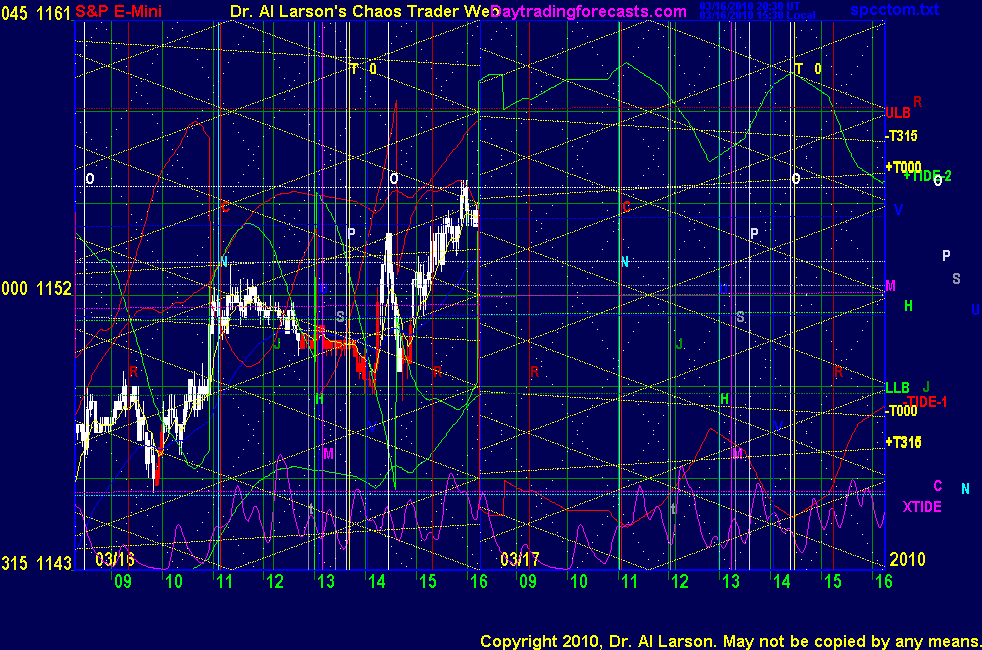
Task: Click the yellow +T315 line label
Action: coord(902,441)
